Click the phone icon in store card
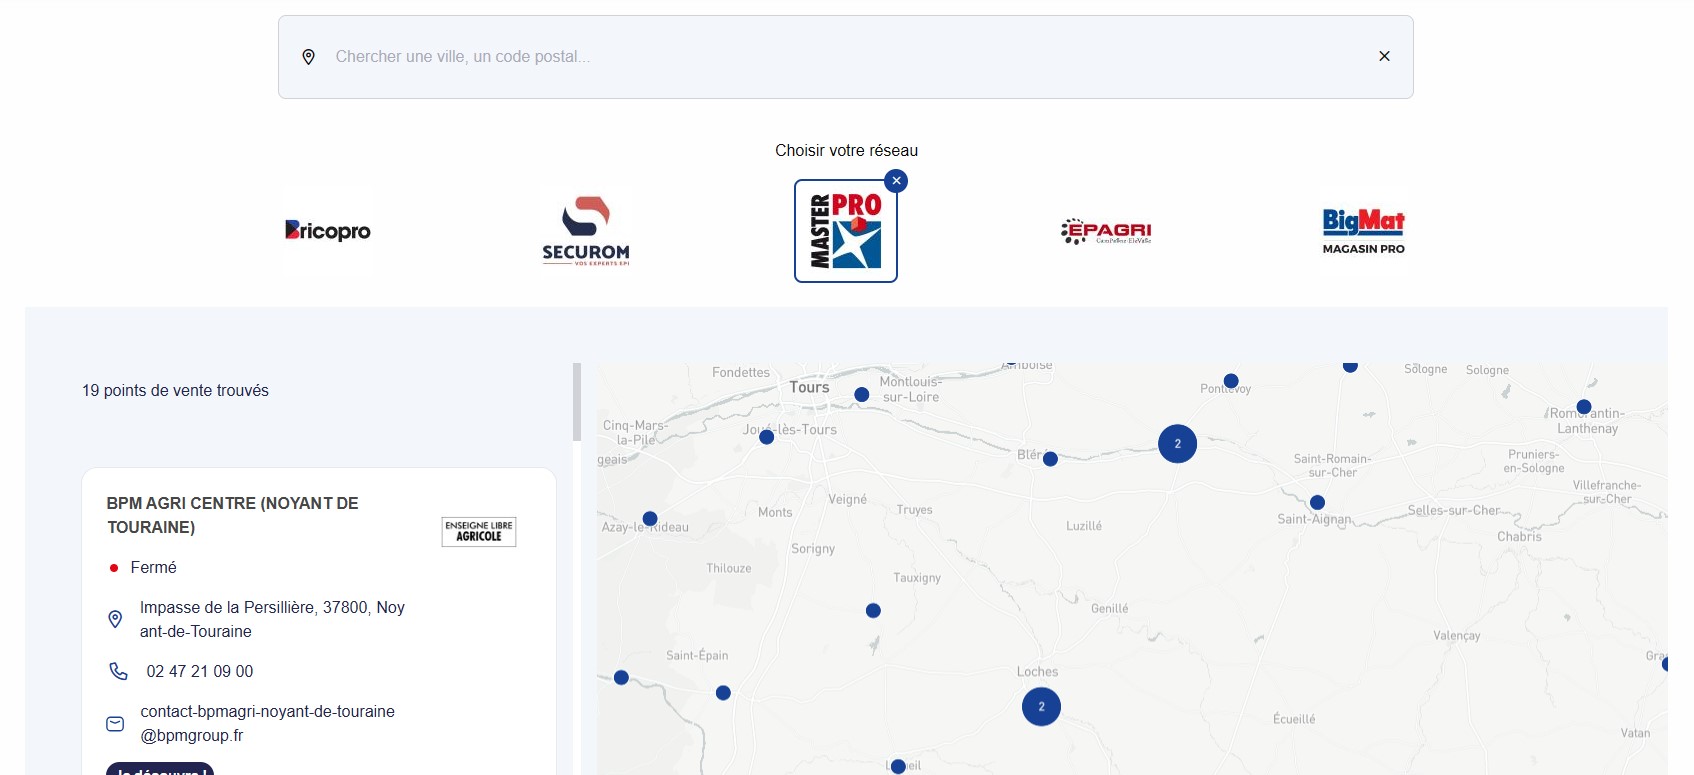This screenshot has height=775, width=1694. pos(118,671)
